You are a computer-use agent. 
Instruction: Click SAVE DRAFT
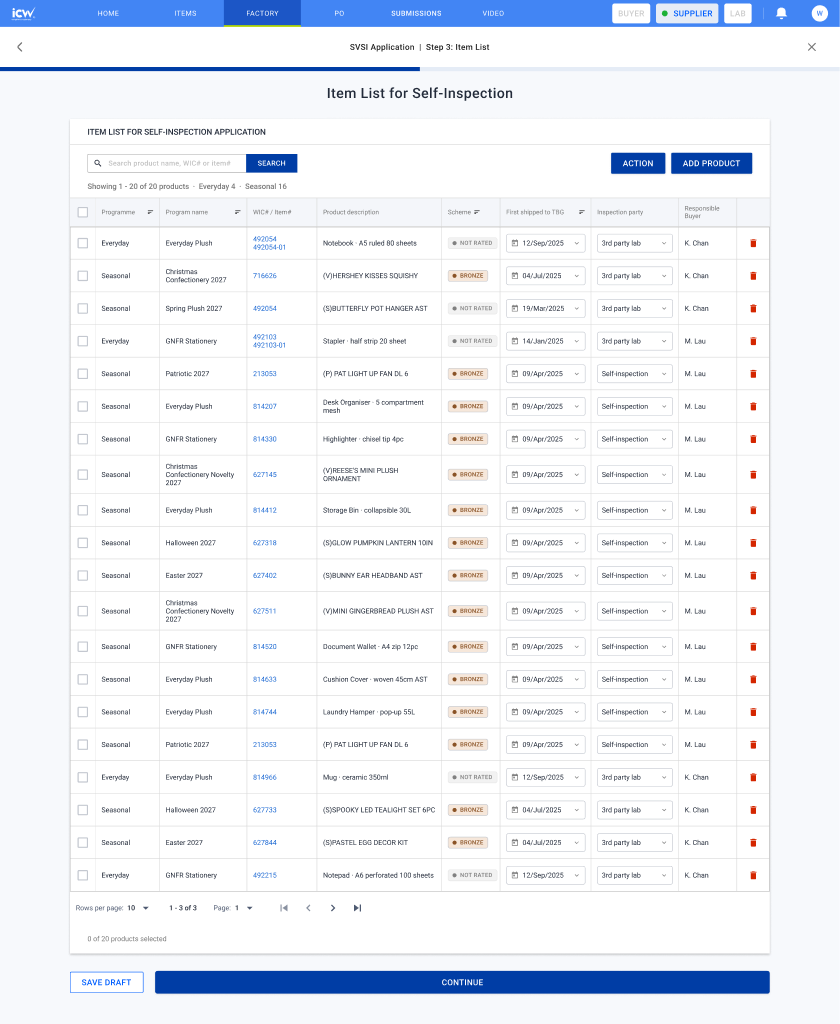coord(106,982)
